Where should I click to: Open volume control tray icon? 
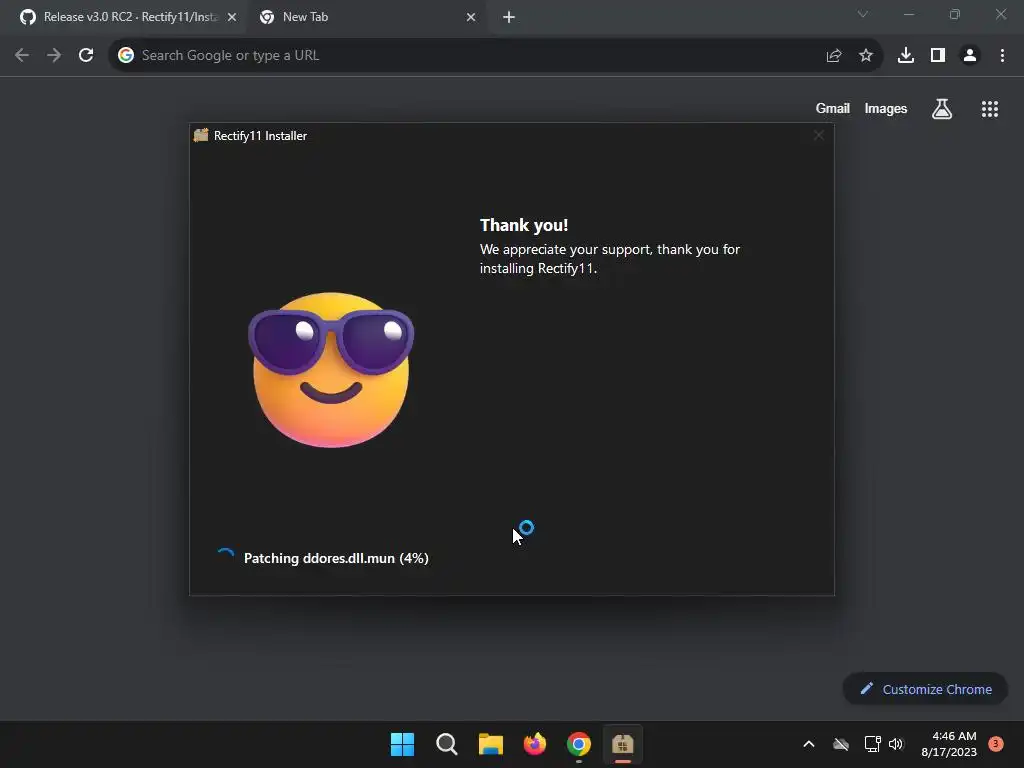click(x=896, y=744)
